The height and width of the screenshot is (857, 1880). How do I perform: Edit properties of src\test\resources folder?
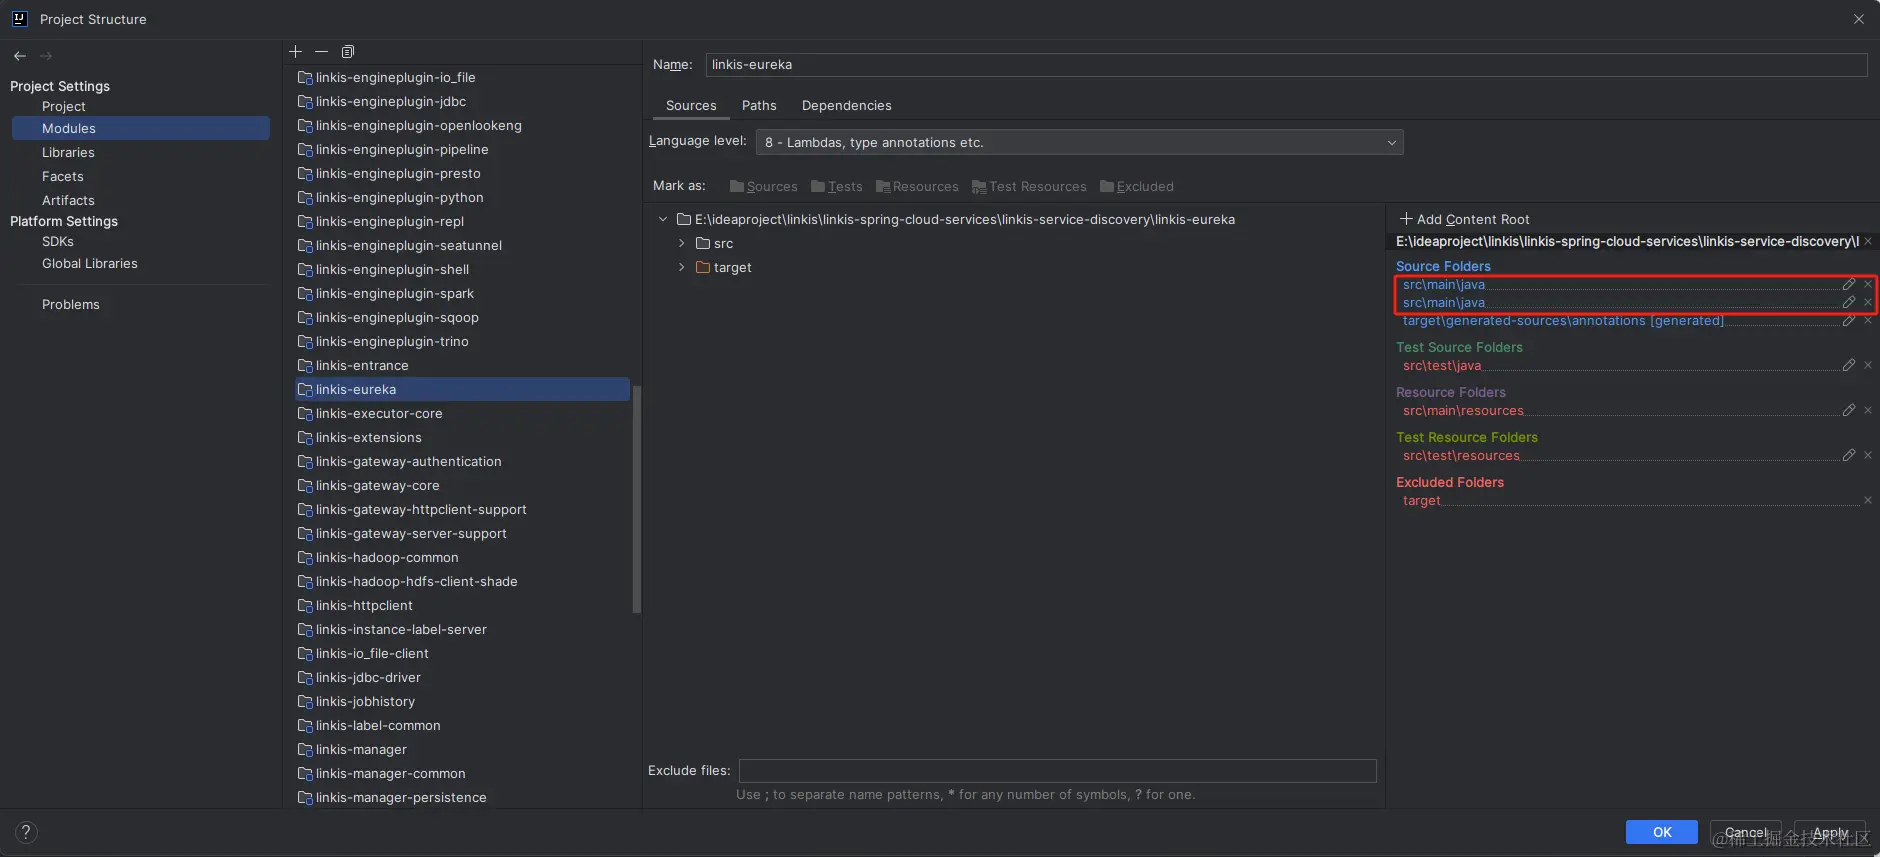(1849, 455)
